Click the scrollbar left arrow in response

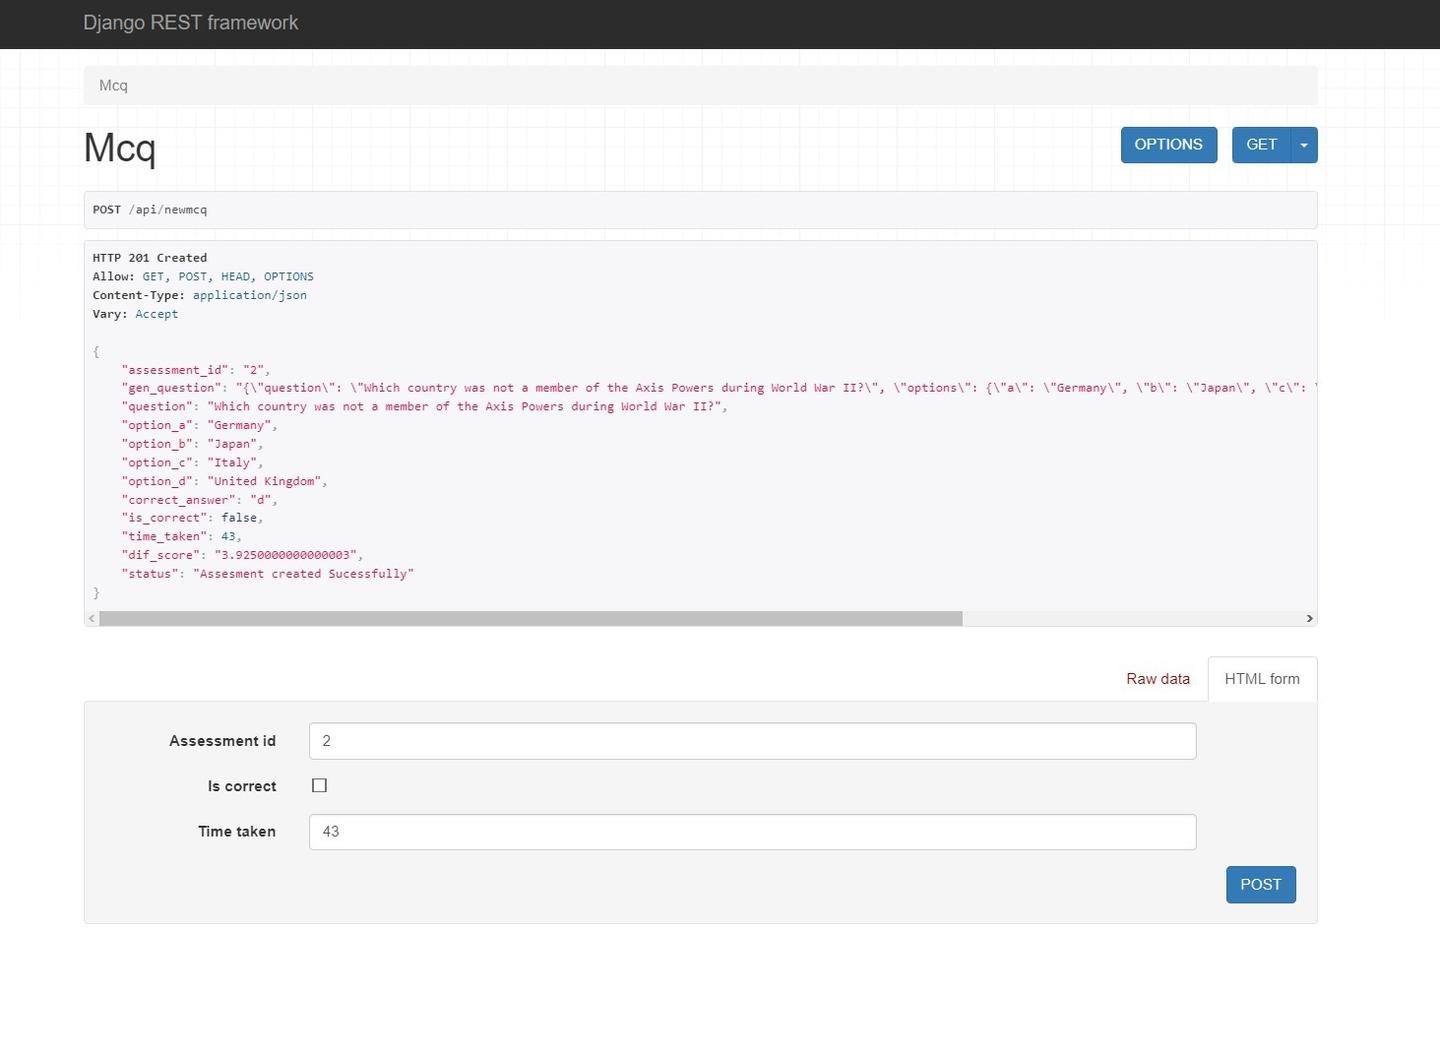(92, 619)
